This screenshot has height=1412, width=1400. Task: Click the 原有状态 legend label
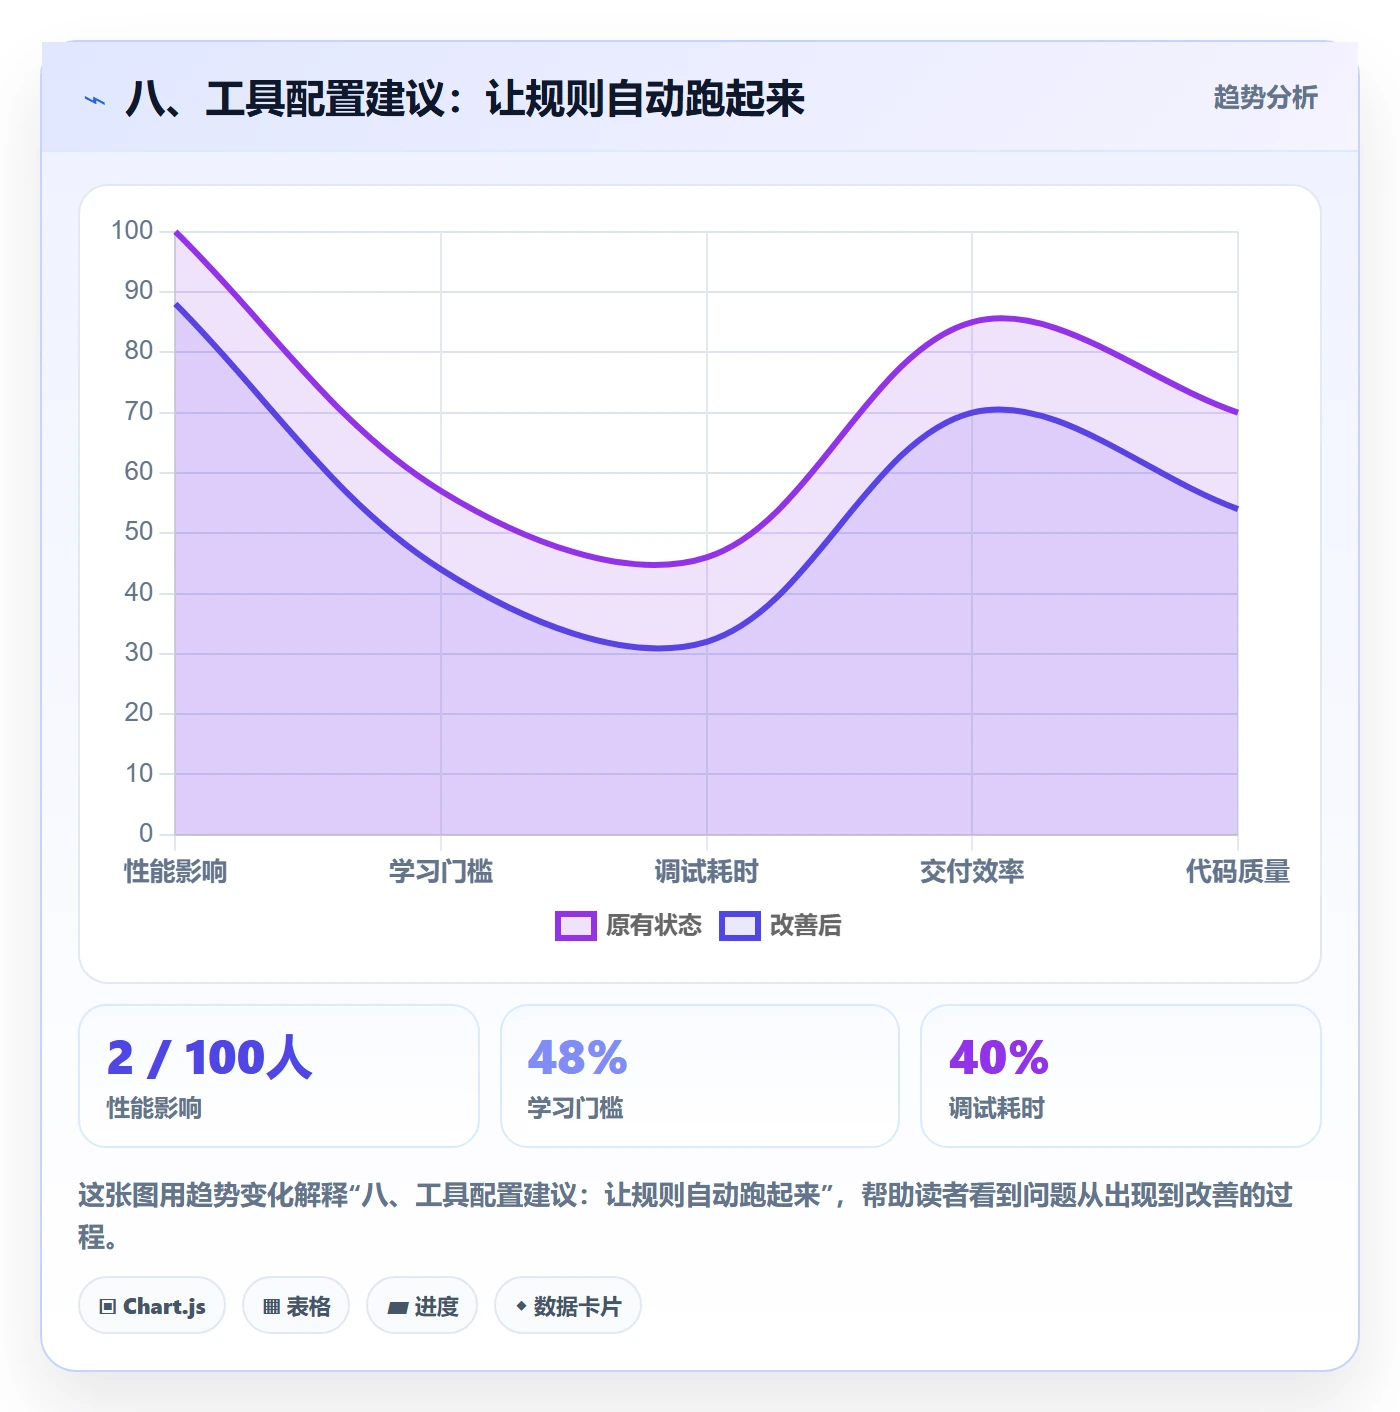coord(653,926)
